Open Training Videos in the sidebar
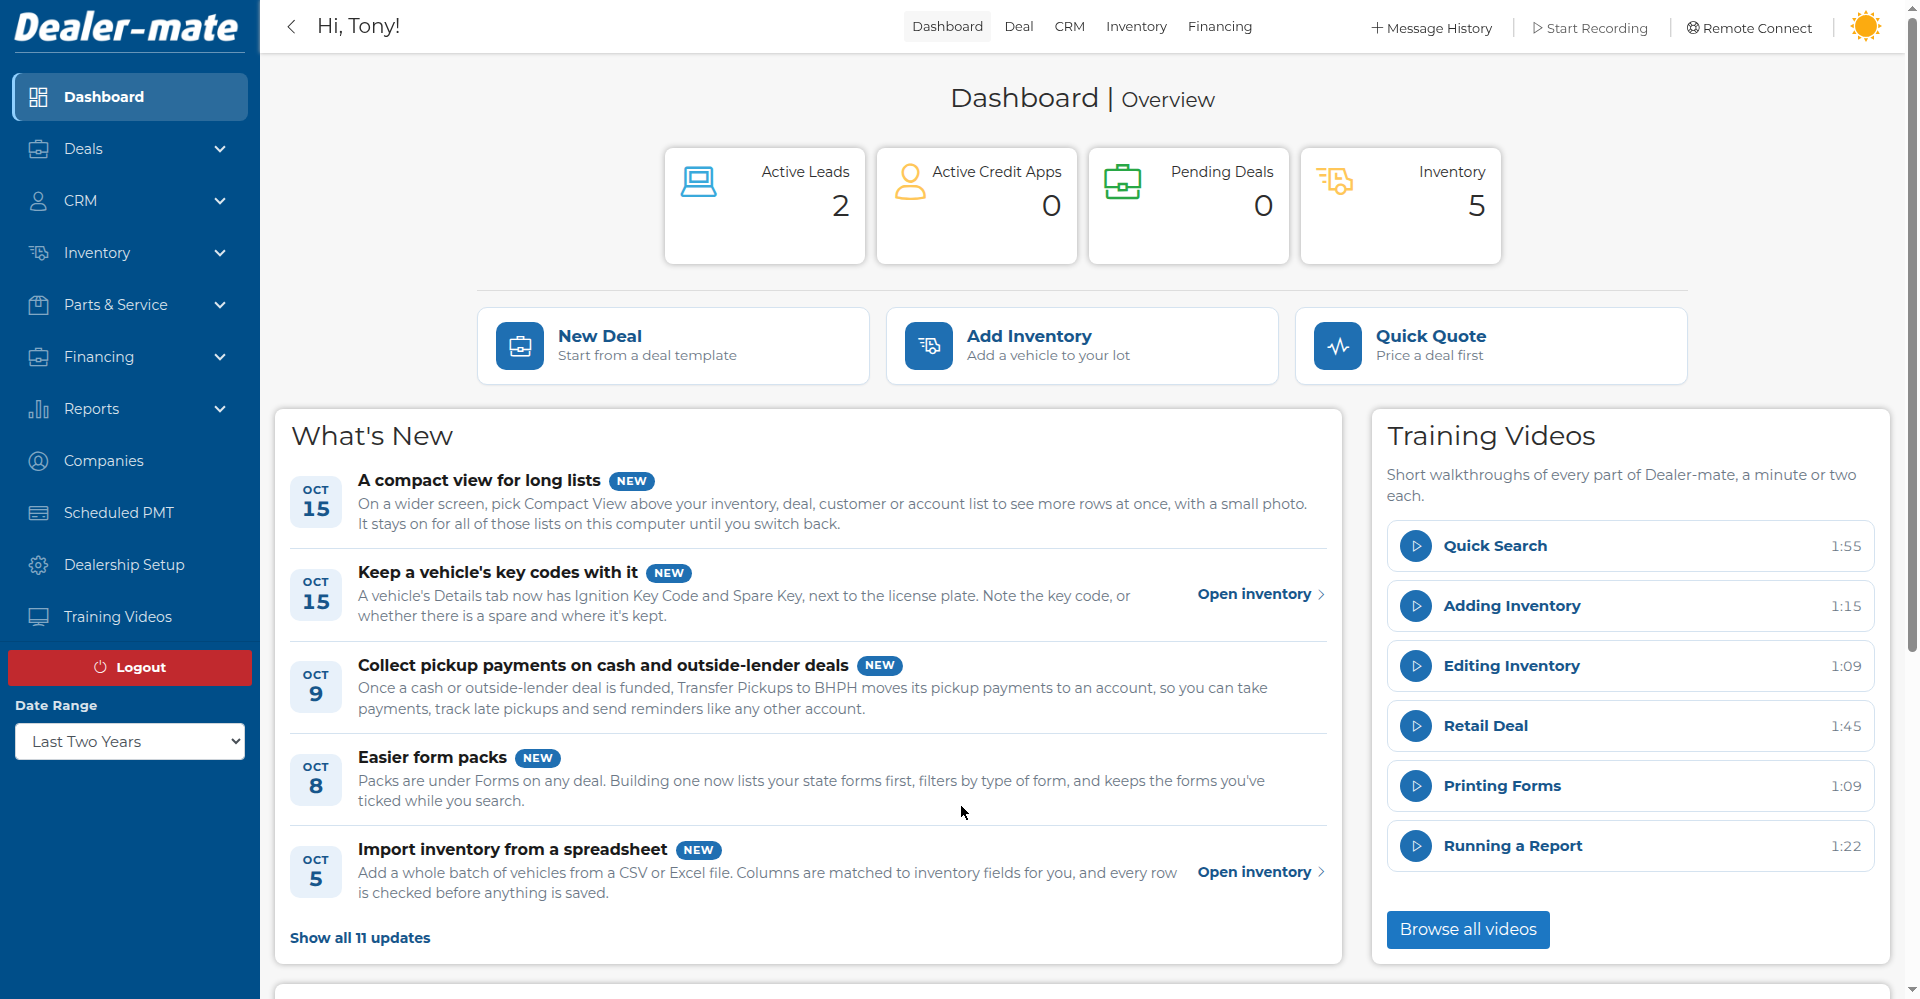Image resolution: width=1920 pixels, height=999 pixels. (x=130, y=617)
